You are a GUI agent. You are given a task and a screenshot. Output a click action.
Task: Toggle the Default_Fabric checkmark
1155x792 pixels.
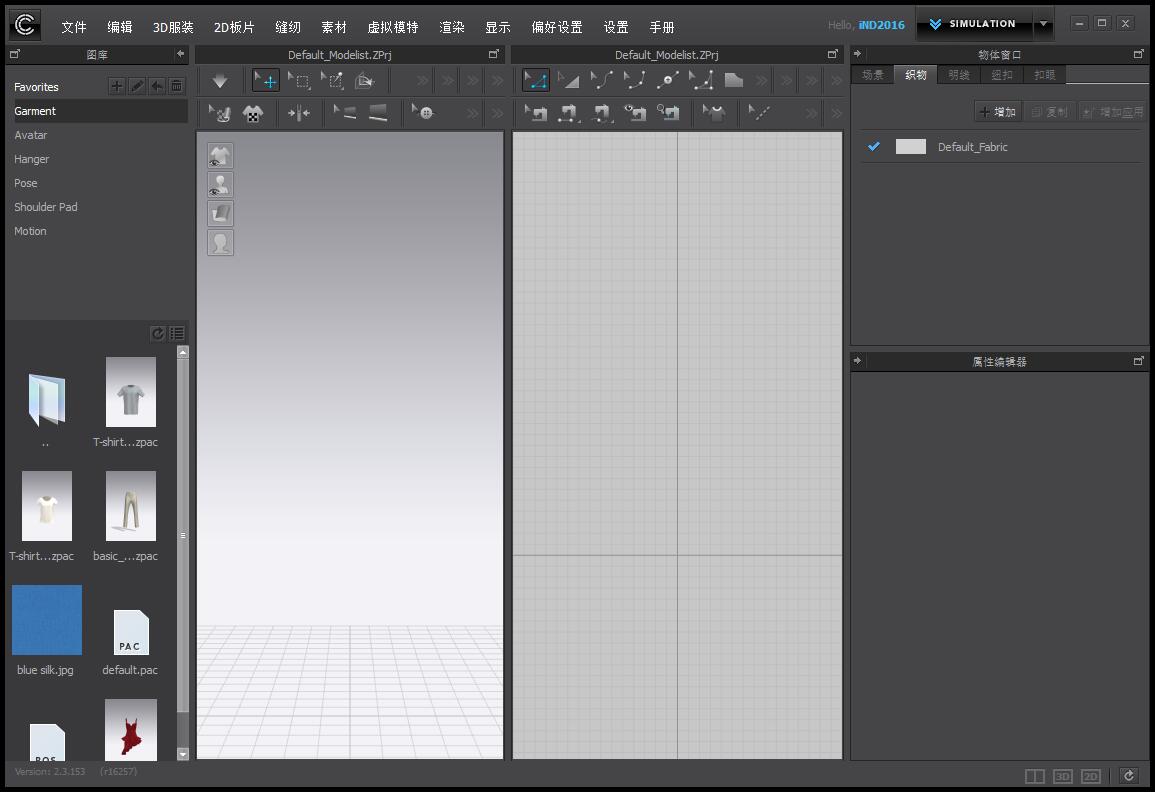(874, 146)
